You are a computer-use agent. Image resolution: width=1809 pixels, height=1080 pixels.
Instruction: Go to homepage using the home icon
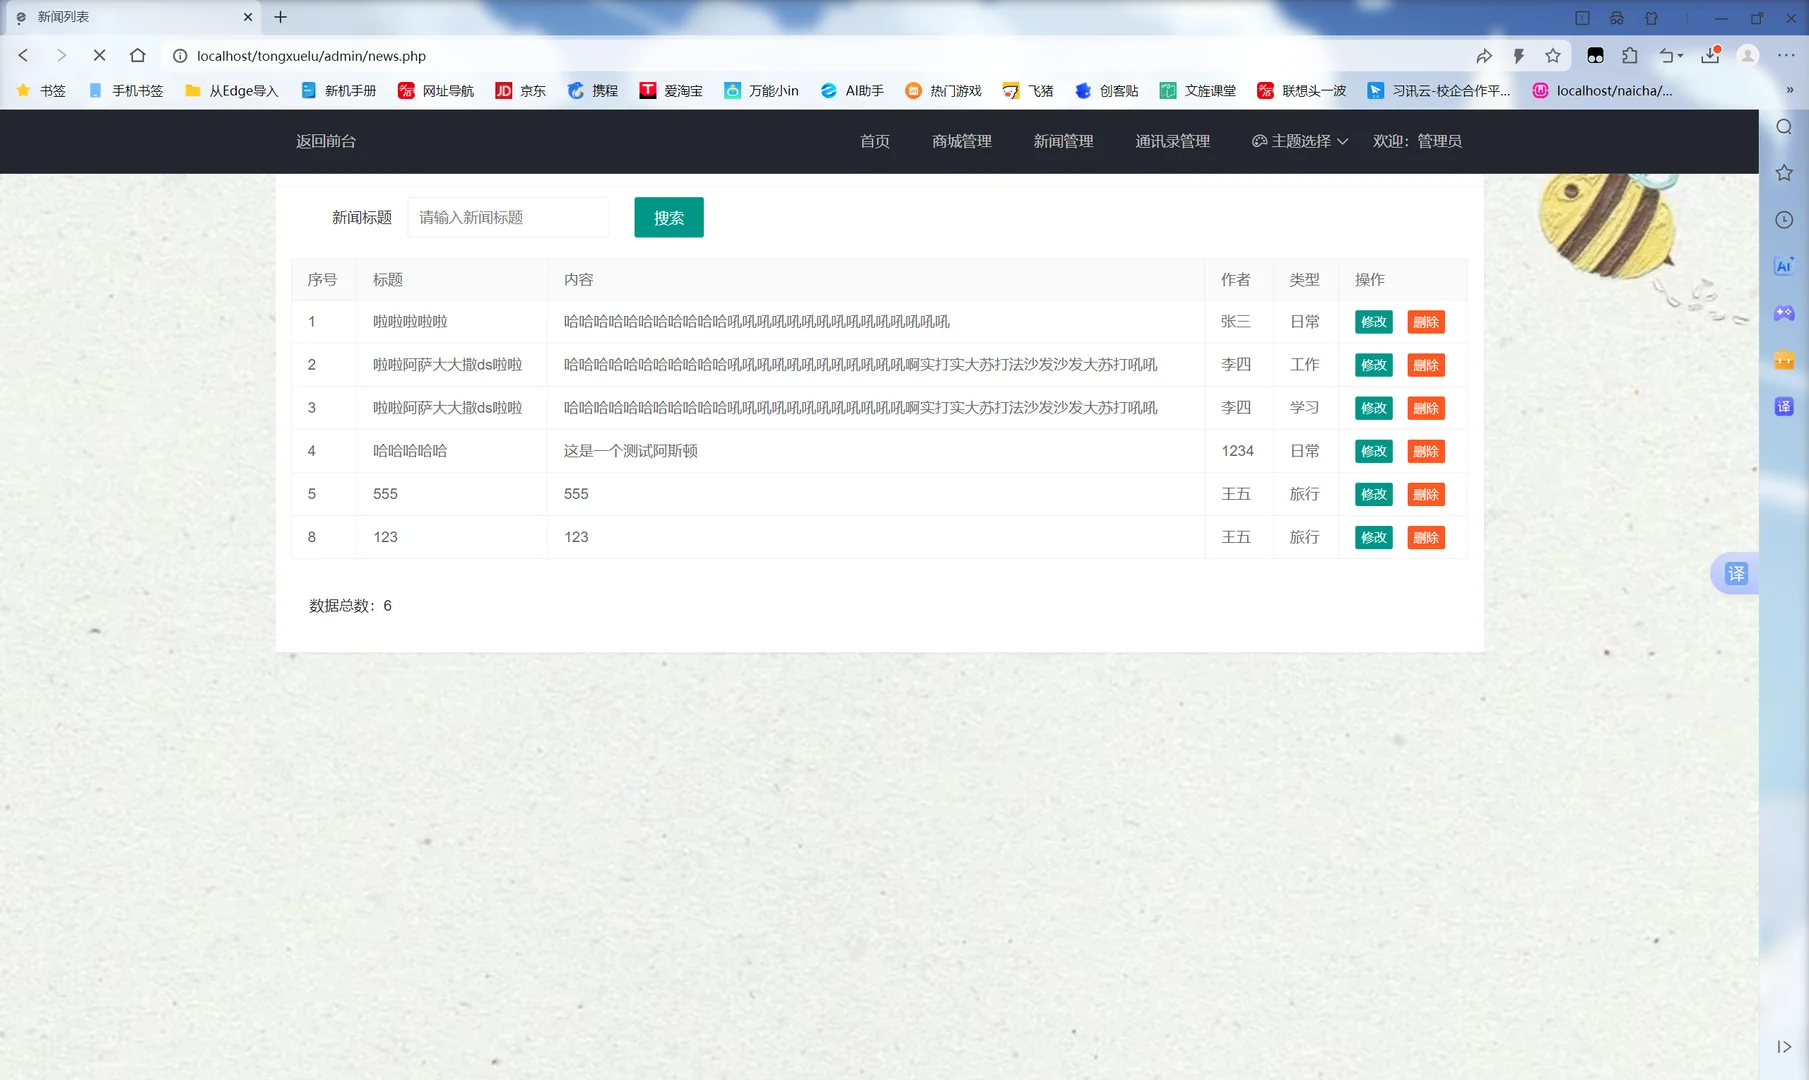coord(139,56)
